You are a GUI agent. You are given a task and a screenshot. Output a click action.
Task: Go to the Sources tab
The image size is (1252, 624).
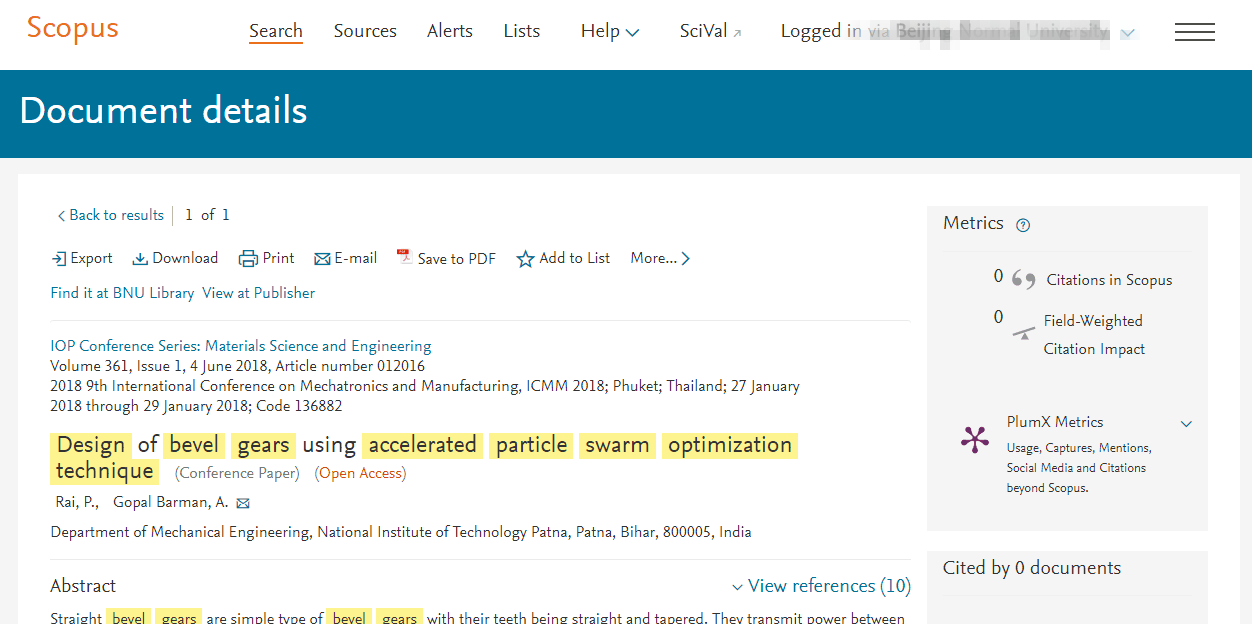pyautogui.click(x=365, y=31)
